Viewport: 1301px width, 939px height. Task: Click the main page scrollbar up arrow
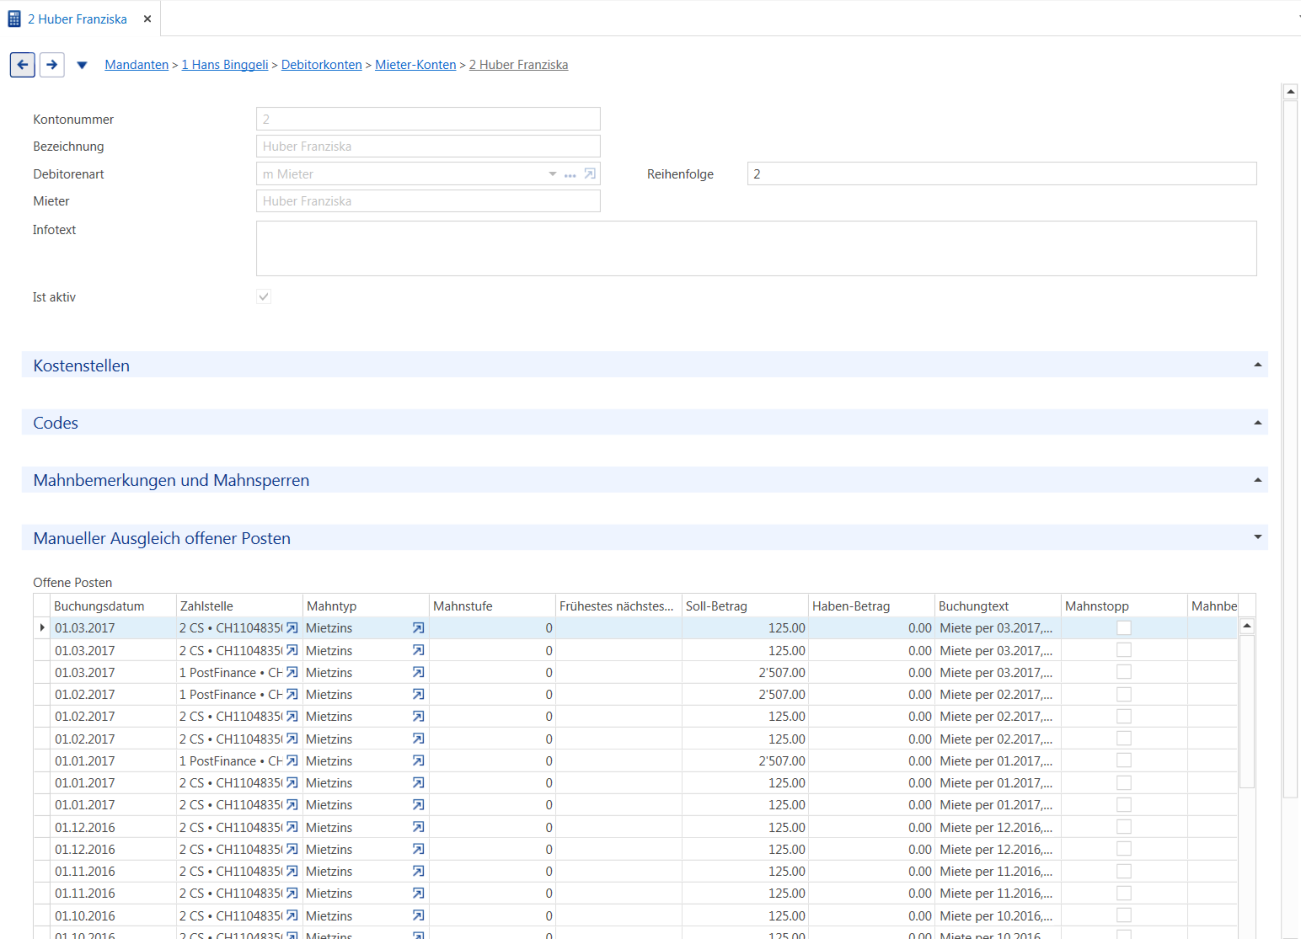[1290, 92]
